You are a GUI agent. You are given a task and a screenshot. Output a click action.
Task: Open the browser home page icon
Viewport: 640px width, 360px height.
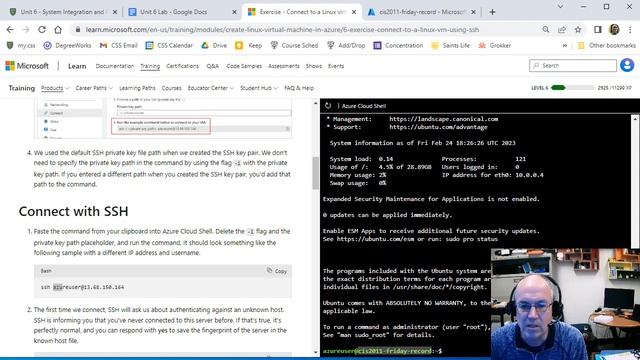tap(58, 29)
